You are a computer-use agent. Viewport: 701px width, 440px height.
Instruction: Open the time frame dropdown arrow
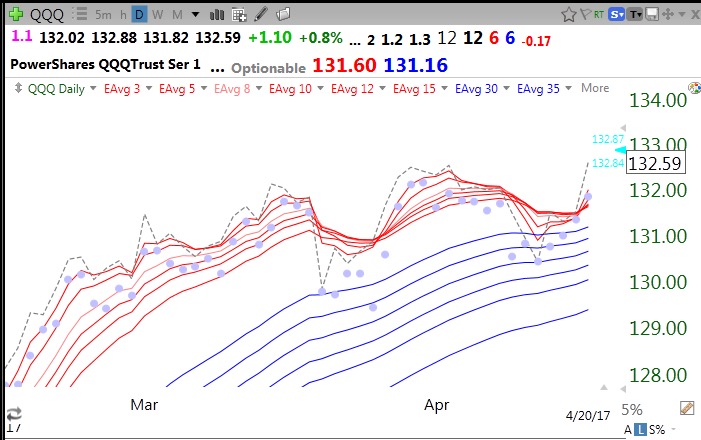point(195,15)
